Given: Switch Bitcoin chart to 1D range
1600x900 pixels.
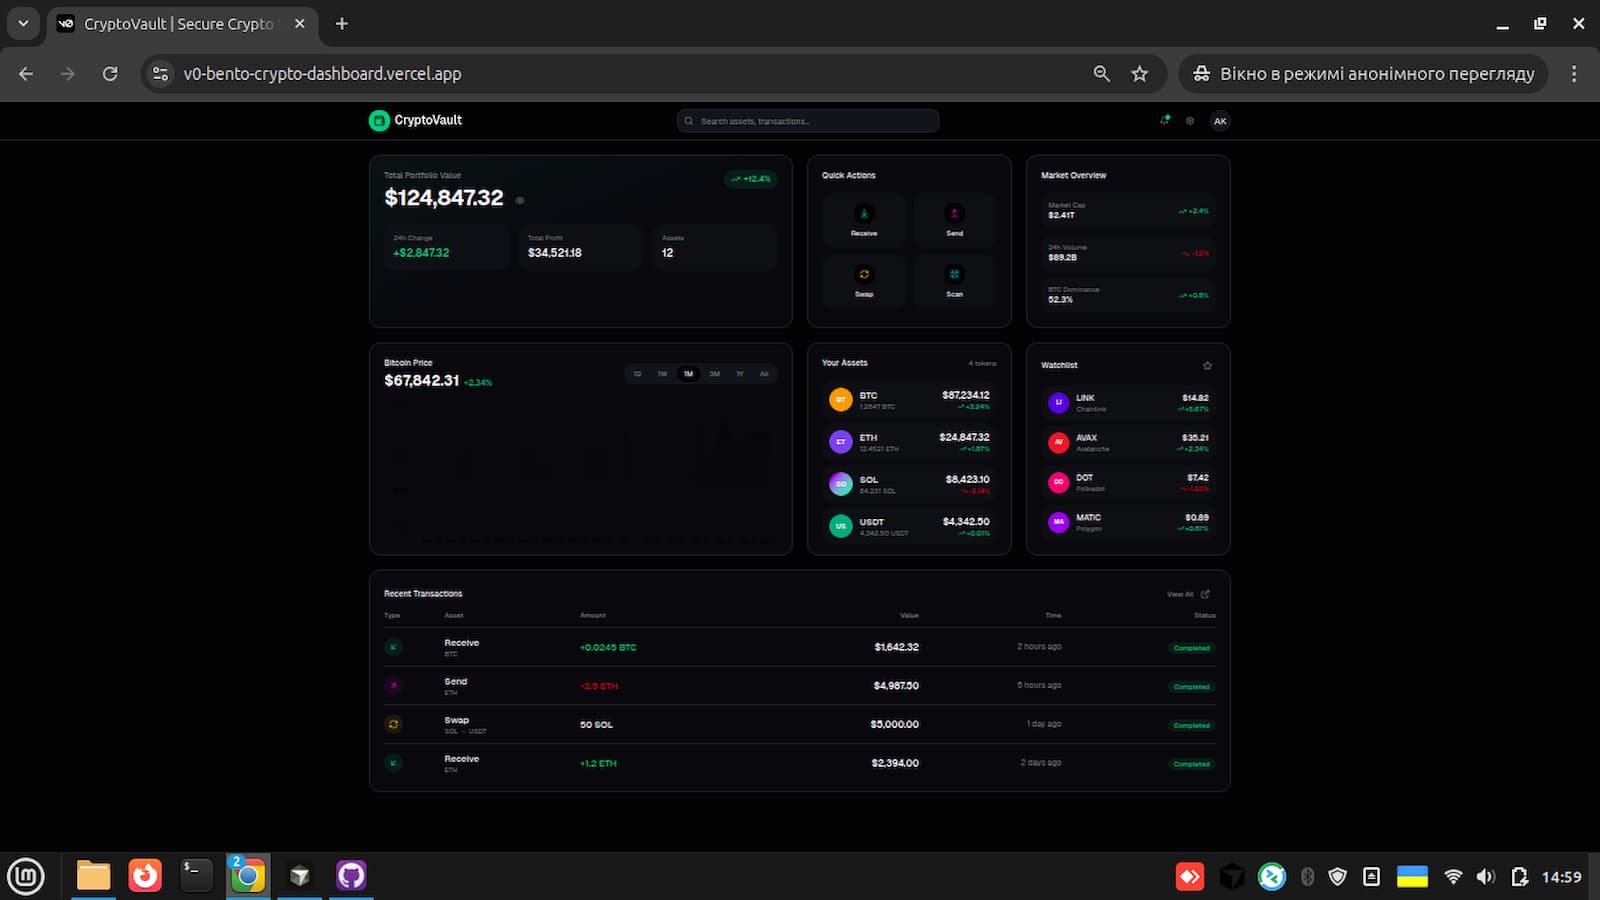Looking at the screenshot, I should [637, 374].
